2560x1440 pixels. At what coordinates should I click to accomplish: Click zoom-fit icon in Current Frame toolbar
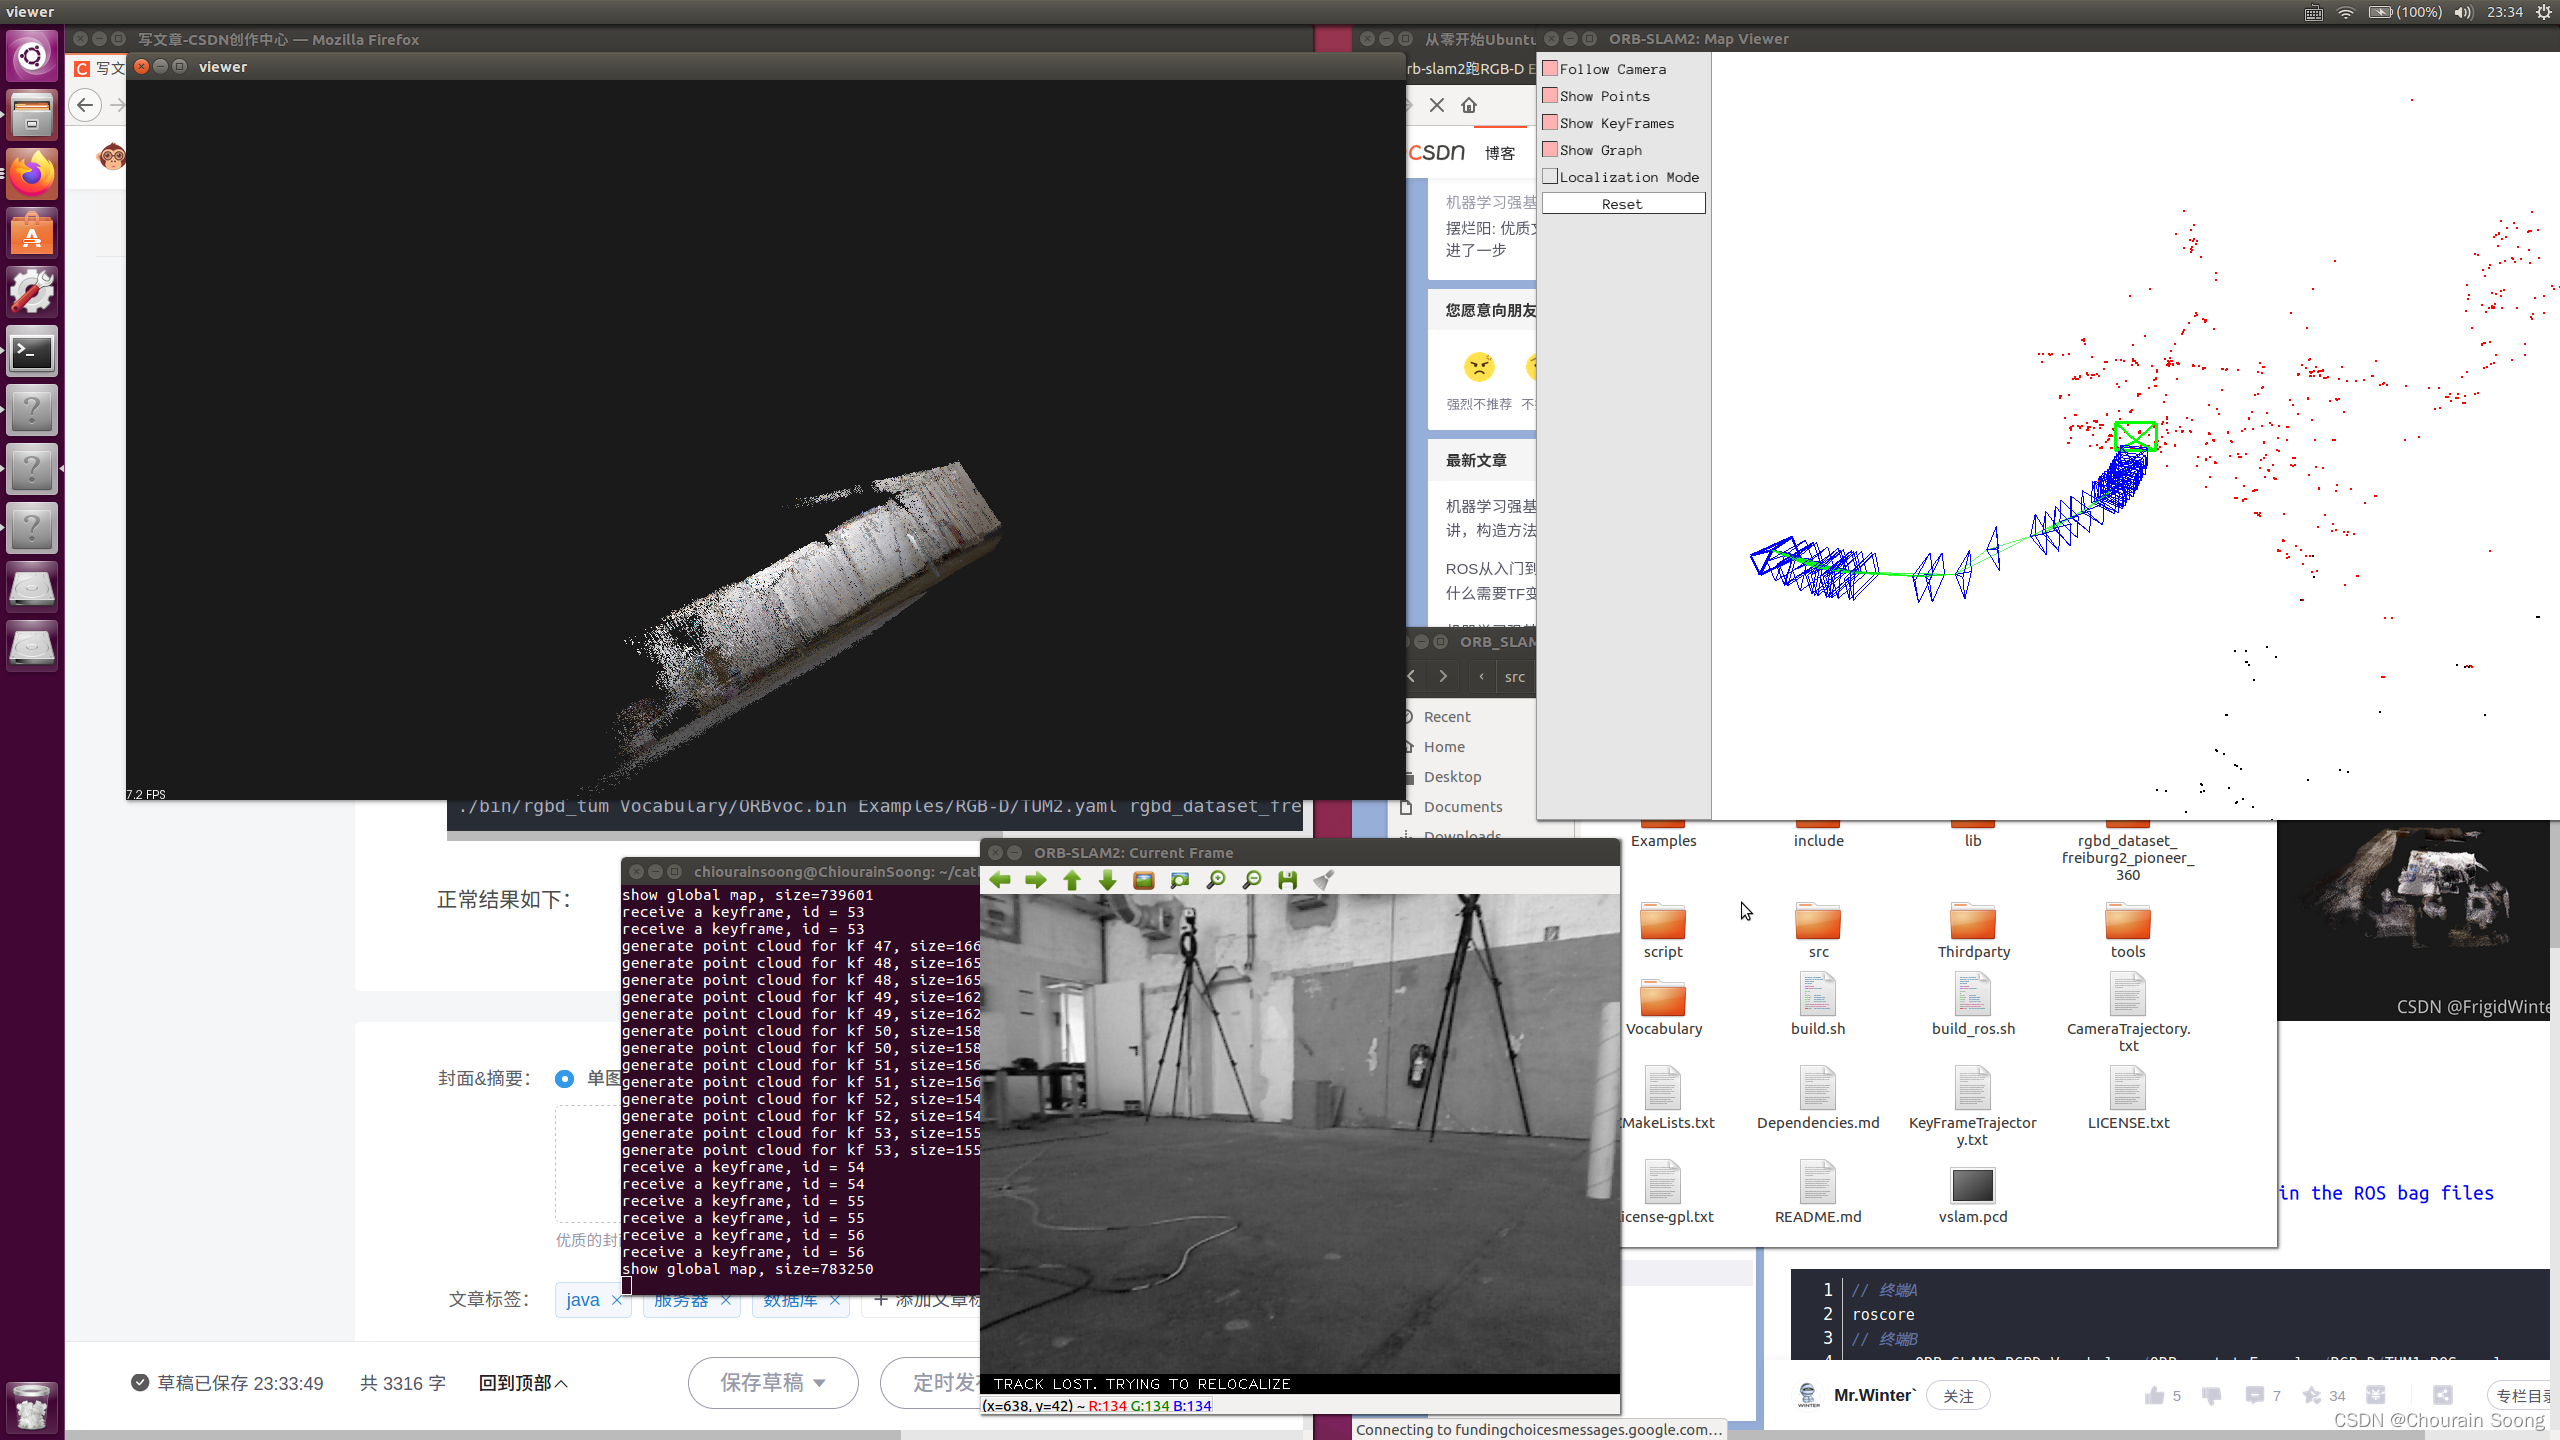pos(1180,880)
